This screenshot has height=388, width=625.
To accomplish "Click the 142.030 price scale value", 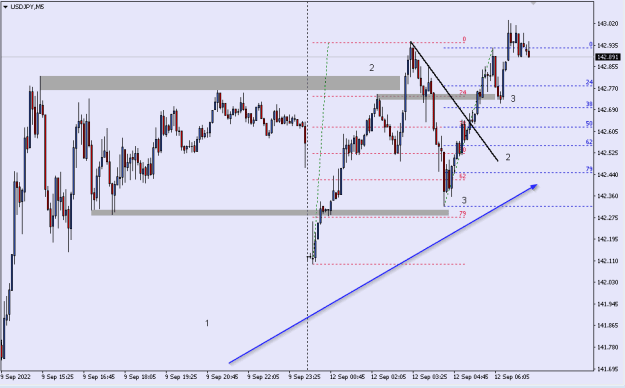I will coord(607,282).
